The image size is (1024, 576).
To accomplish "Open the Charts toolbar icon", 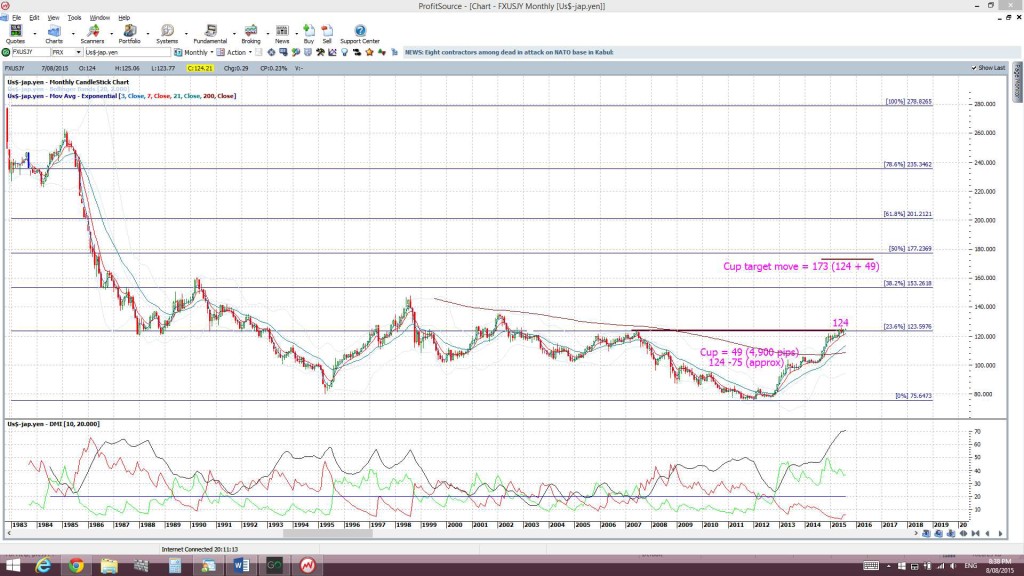I will click(x=54, y=34).
